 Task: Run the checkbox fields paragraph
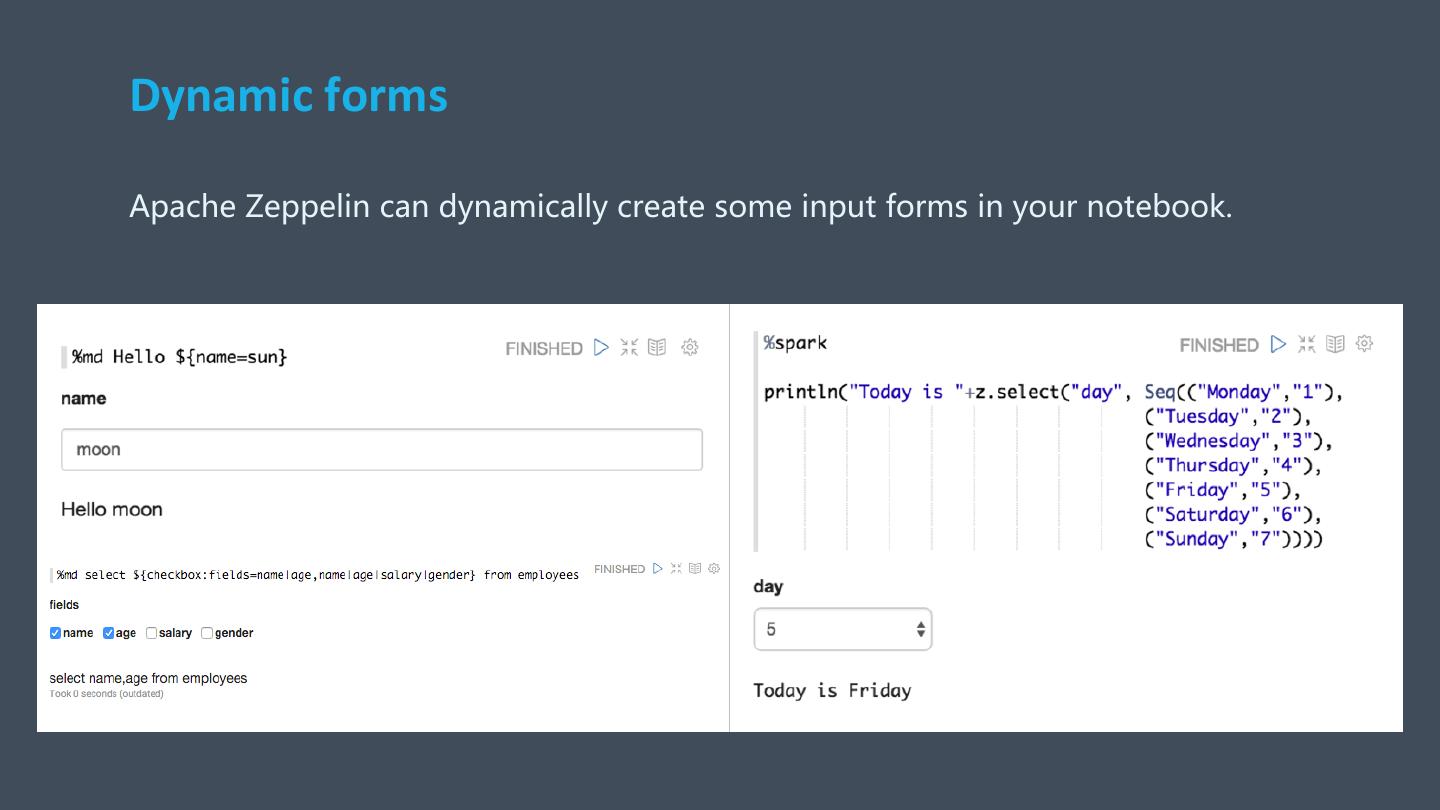[658, 569]
